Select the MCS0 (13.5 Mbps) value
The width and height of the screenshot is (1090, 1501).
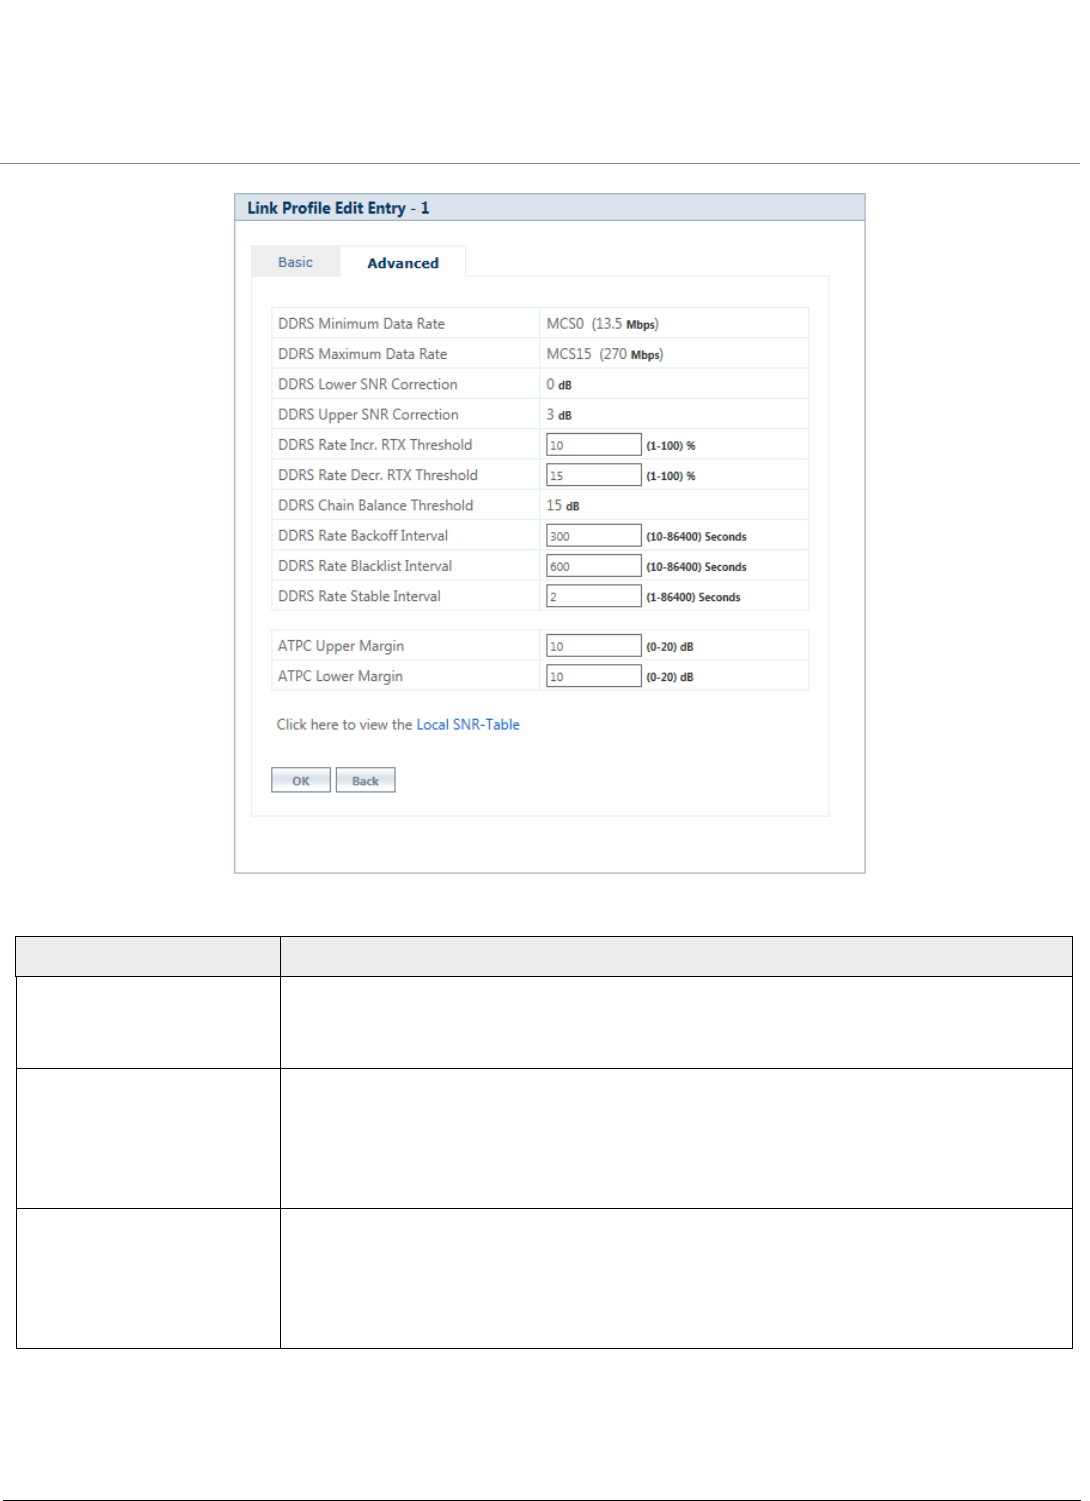pyautogui.click(x=603, y=324)
